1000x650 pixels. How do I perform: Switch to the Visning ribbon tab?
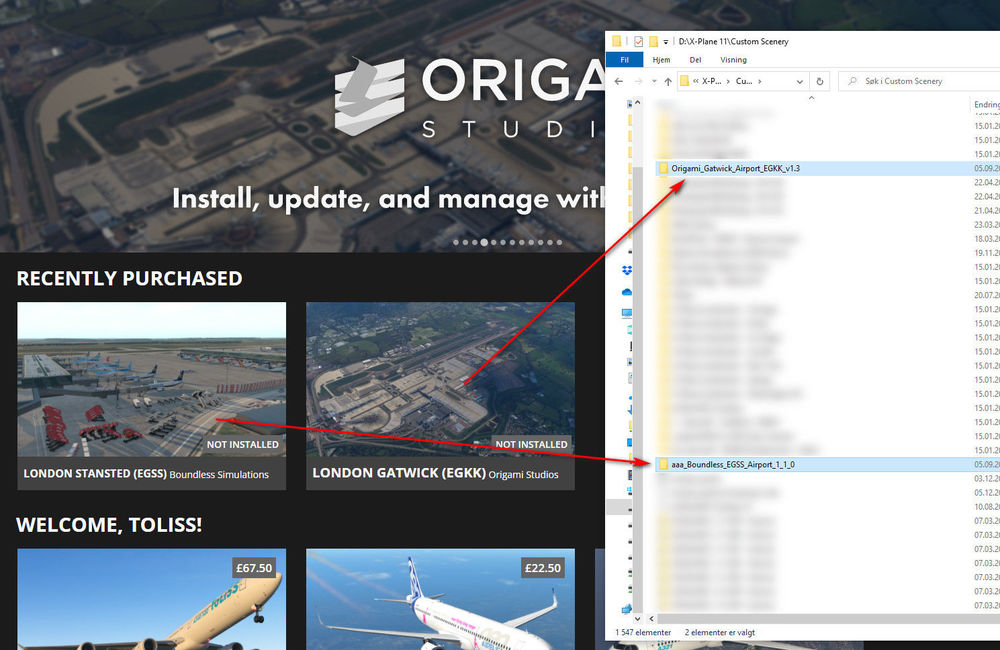click(733, 60)
